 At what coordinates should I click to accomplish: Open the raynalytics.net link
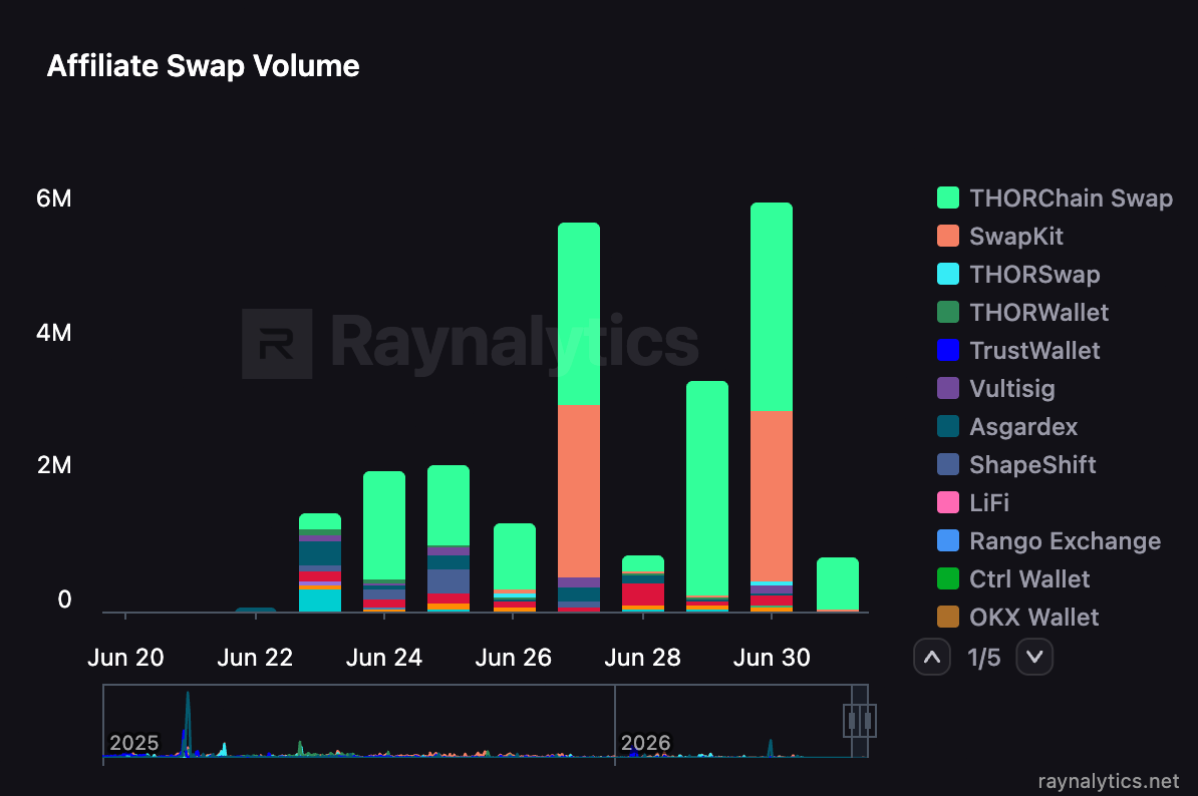pyautogui.click(x=1109, y=781)
